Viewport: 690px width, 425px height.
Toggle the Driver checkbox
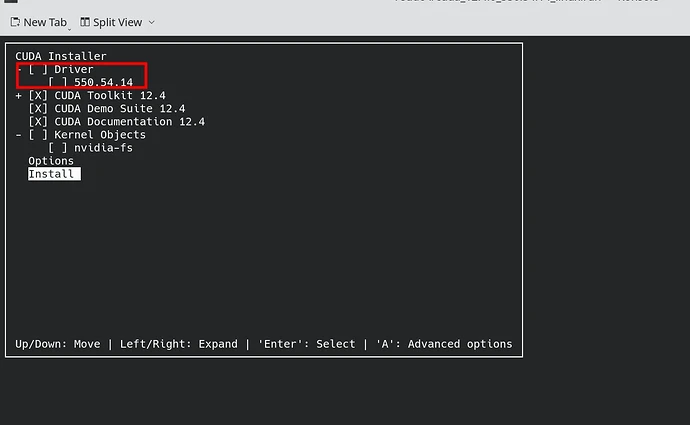(x=38, y=70)
